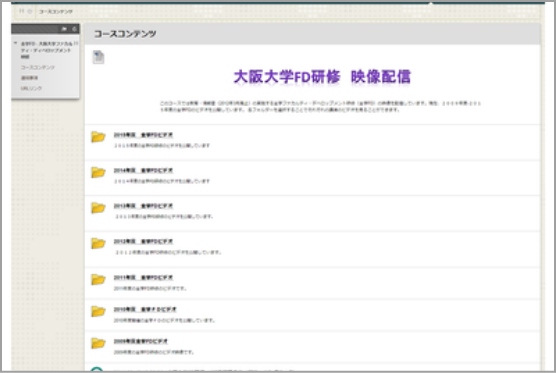Click the description text under 2011年度 folder
556x373 pixels.
[150, 288]
